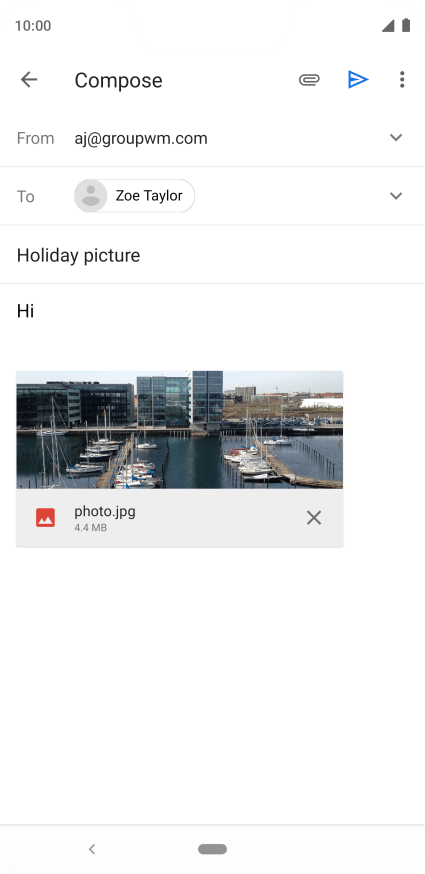
Task: Tap the system back navigation chevron
Action: tap(92, 849)
